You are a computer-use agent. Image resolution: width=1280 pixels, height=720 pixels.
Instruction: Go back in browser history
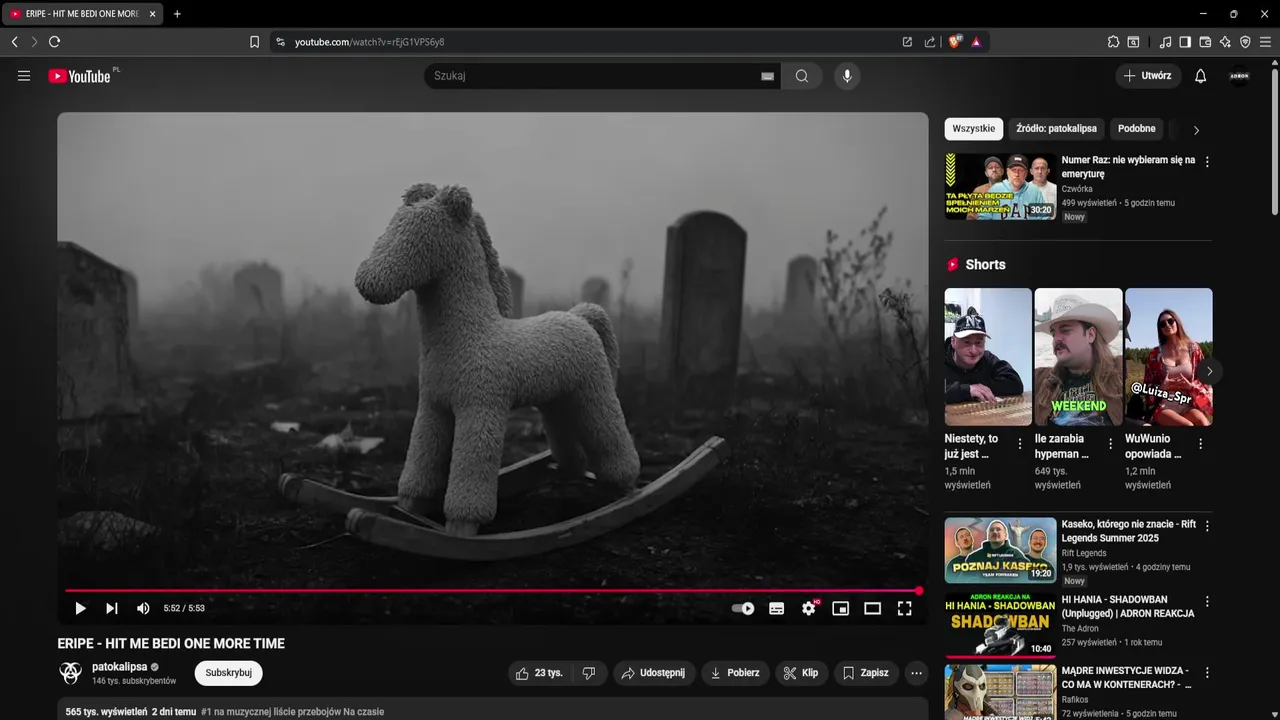15,42
